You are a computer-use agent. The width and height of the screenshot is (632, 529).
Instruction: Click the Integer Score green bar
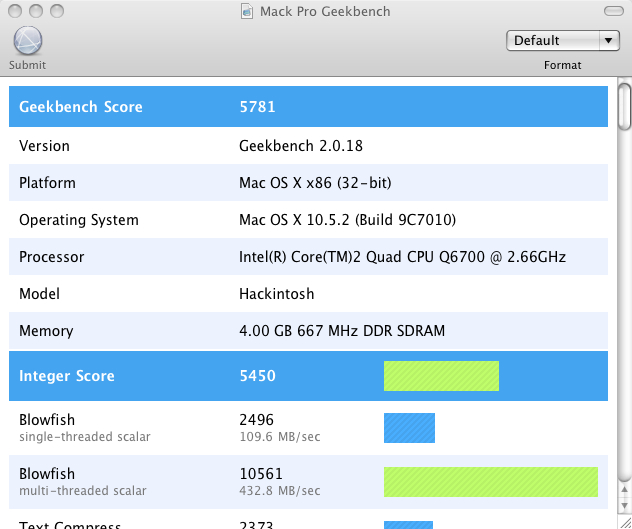point(441,376)
